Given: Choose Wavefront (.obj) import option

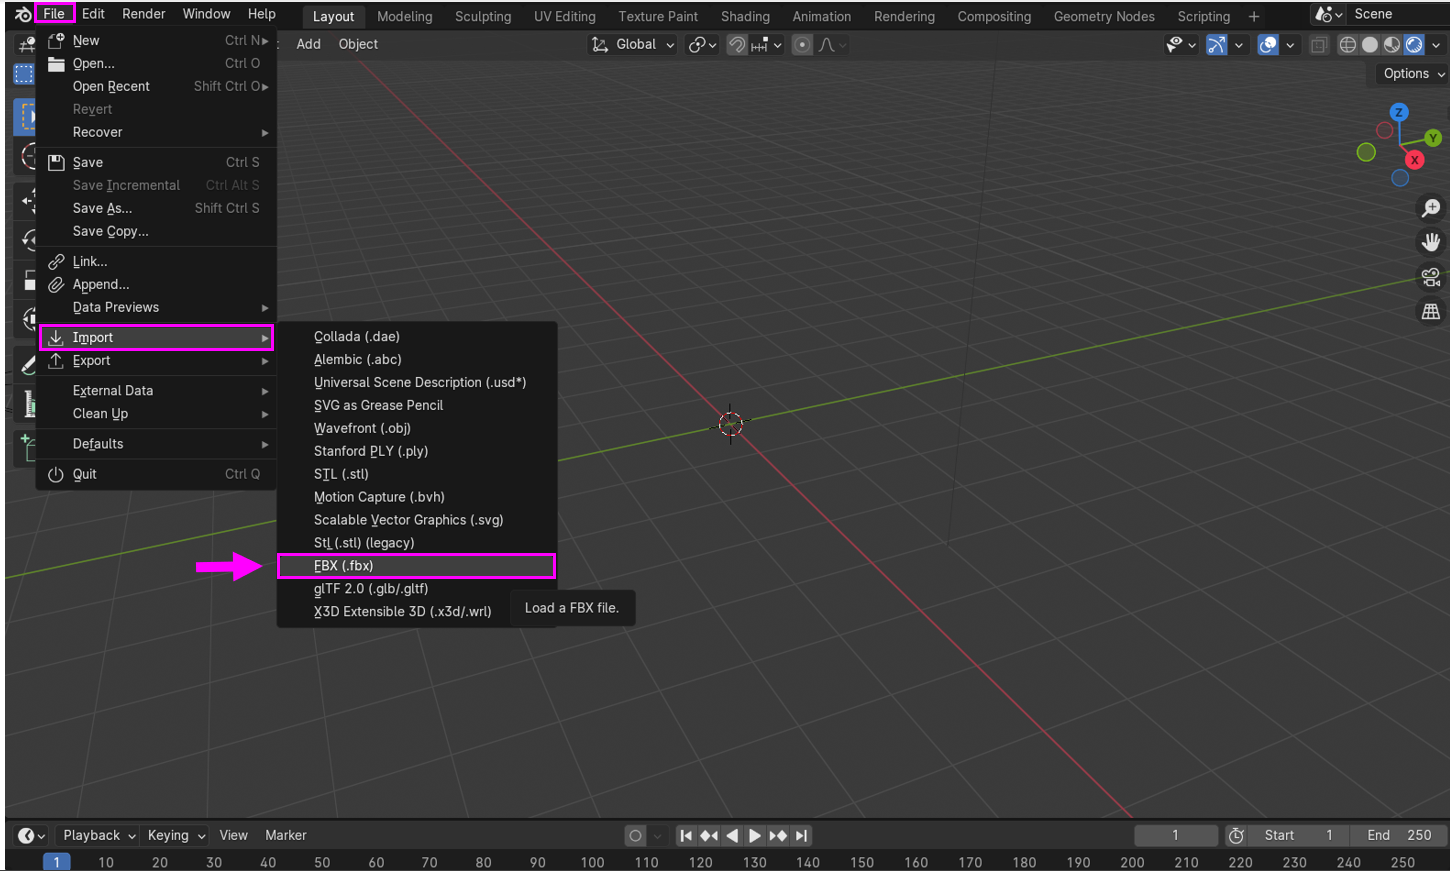Looking at the screenshot, I should (x=416, y=428).
